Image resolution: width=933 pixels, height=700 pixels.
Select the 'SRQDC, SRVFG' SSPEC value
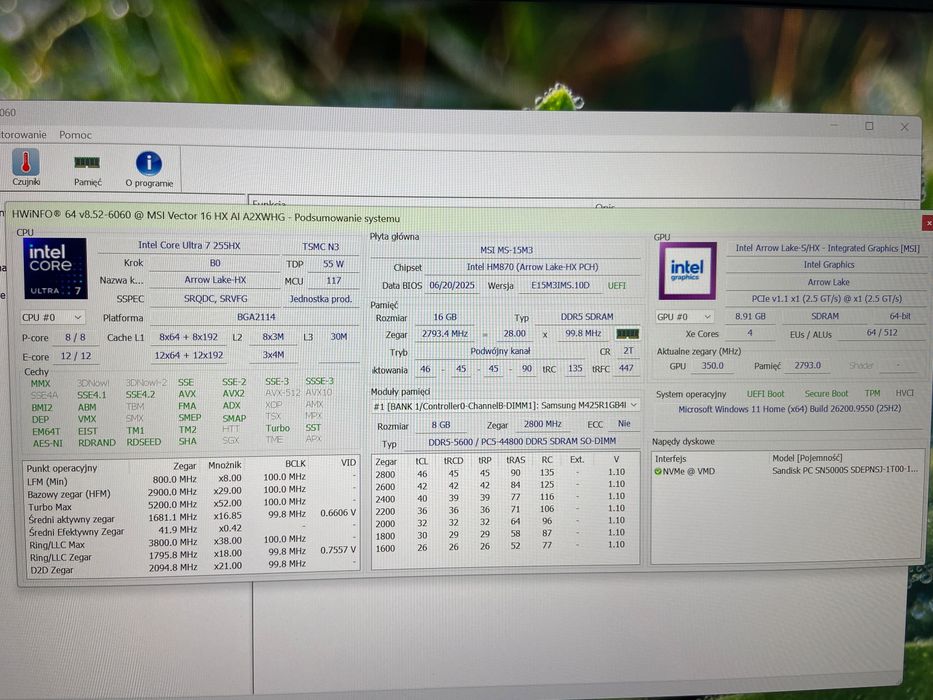click(x=215, y=298)
